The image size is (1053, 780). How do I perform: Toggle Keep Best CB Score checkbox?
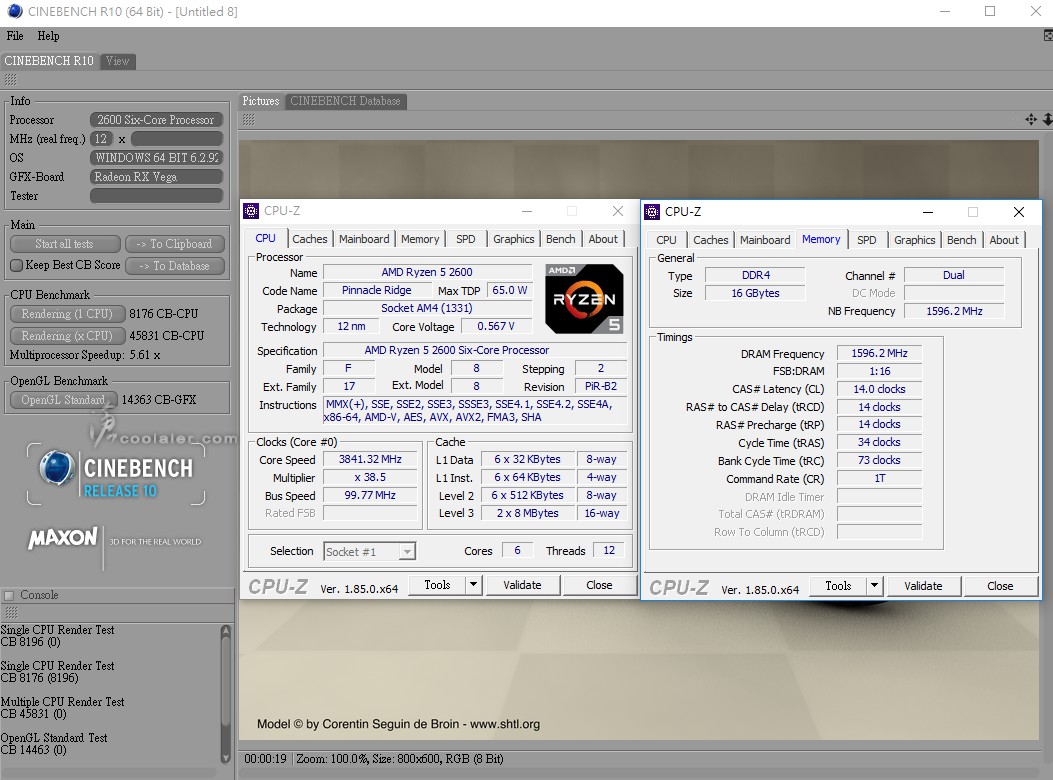pyautogui.click(x=17, y=265)
